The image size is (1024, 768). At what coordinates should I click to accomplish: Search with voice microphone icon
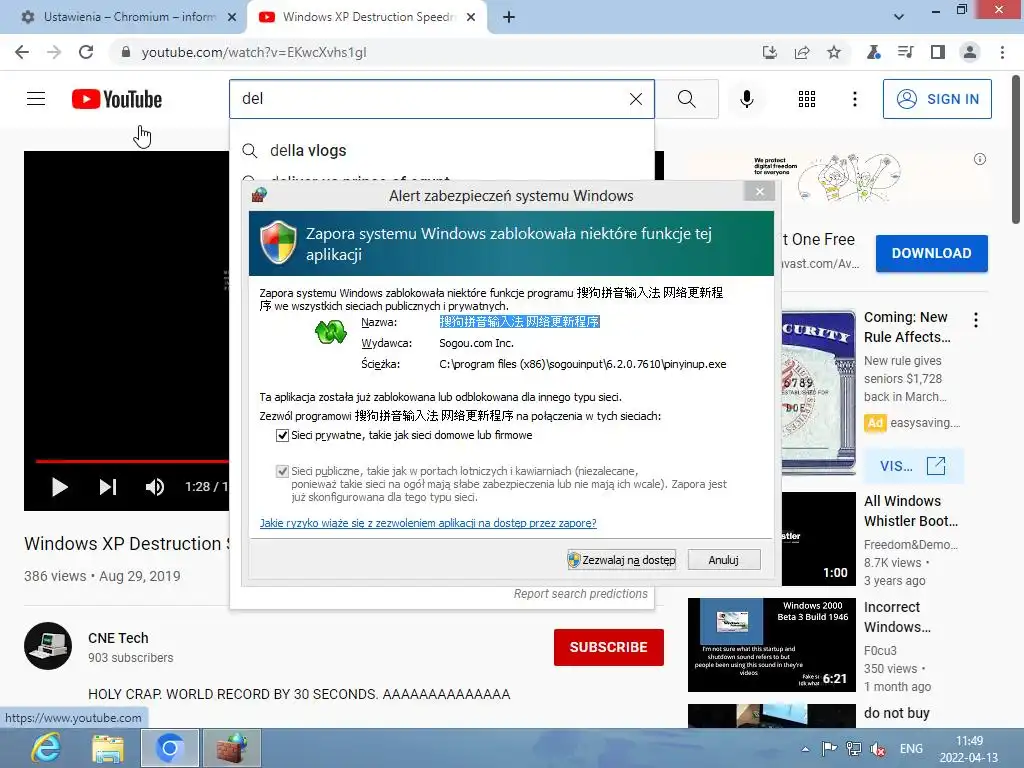click(x=746, y=99)
